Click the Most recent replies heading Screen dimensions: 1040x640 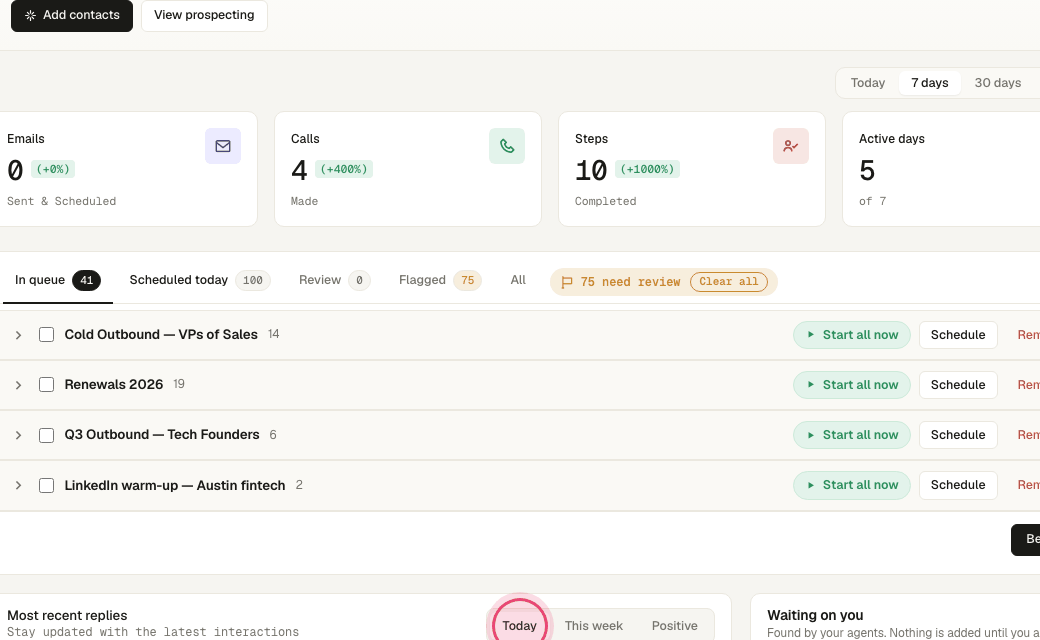click(67, 615)
